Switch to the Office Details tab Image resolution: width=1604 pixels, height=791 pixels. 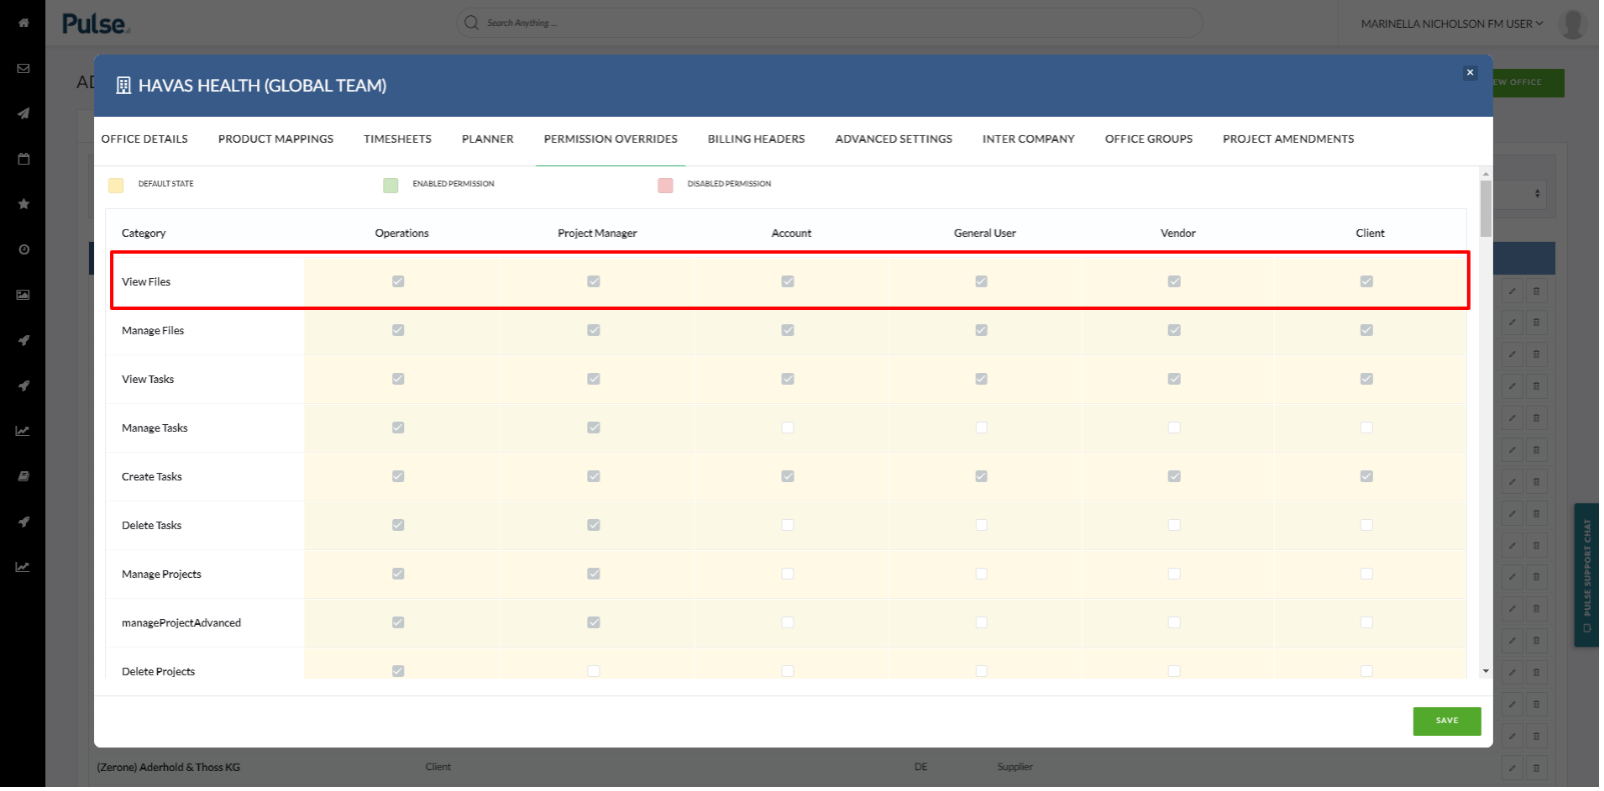point(145,140)
